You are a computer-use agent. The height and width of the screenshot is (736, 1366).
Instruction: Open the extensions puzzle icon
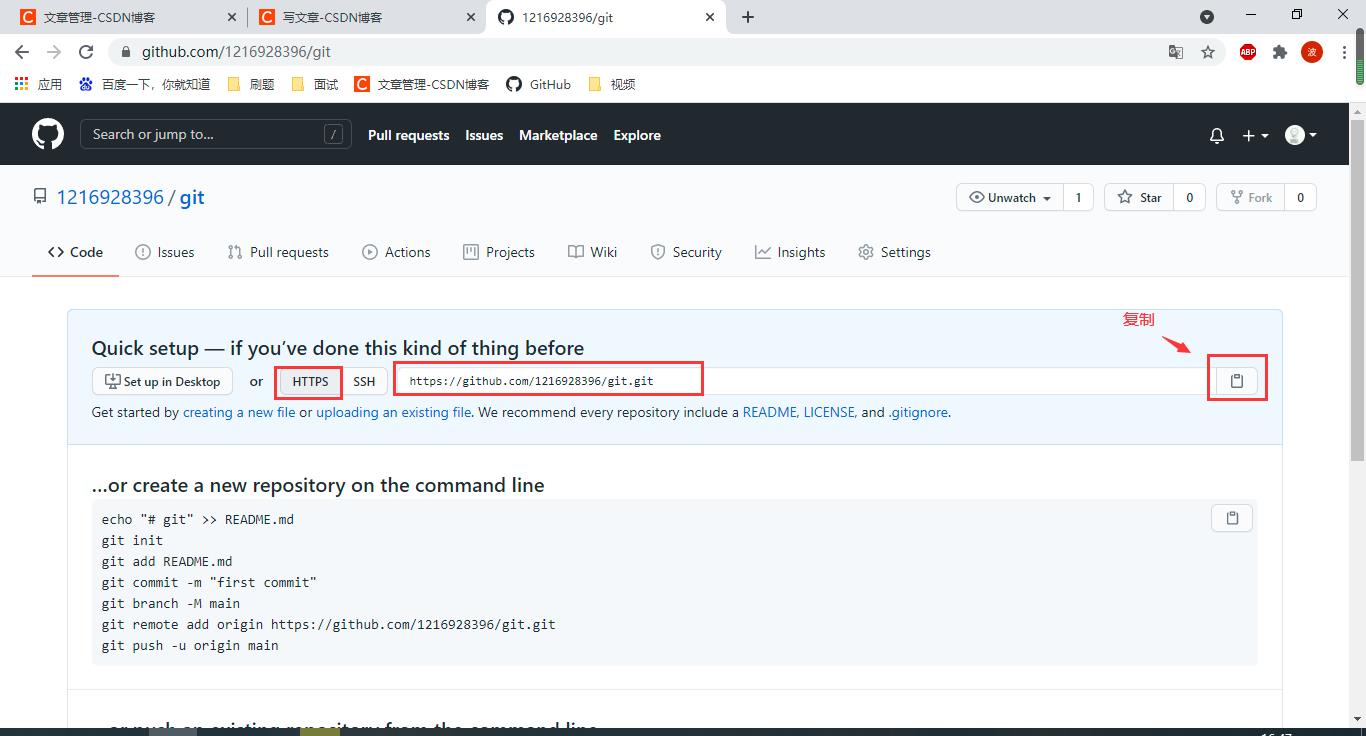point(1280,52)
